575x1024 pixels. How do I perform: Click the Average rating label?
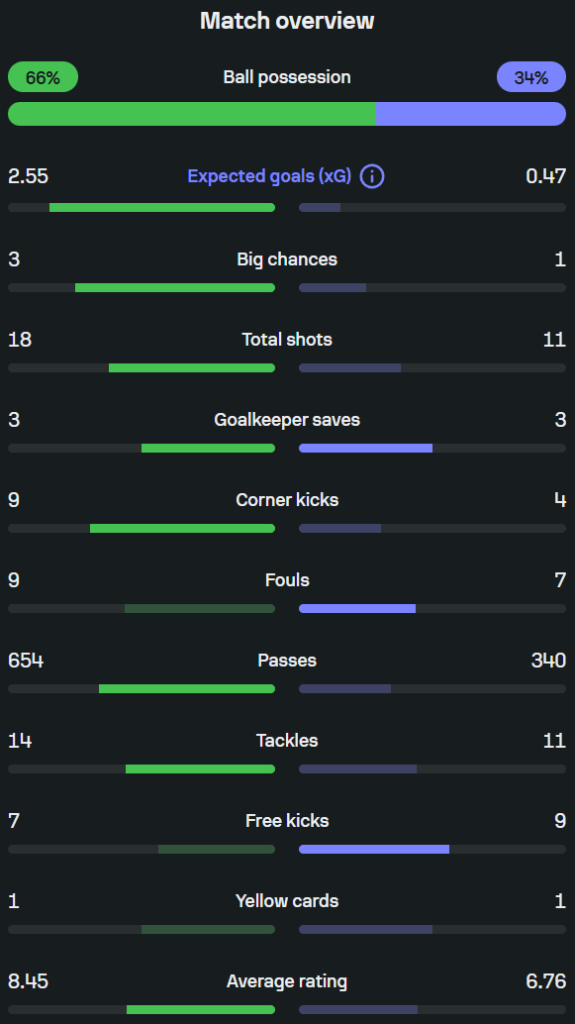click(287, 982)
